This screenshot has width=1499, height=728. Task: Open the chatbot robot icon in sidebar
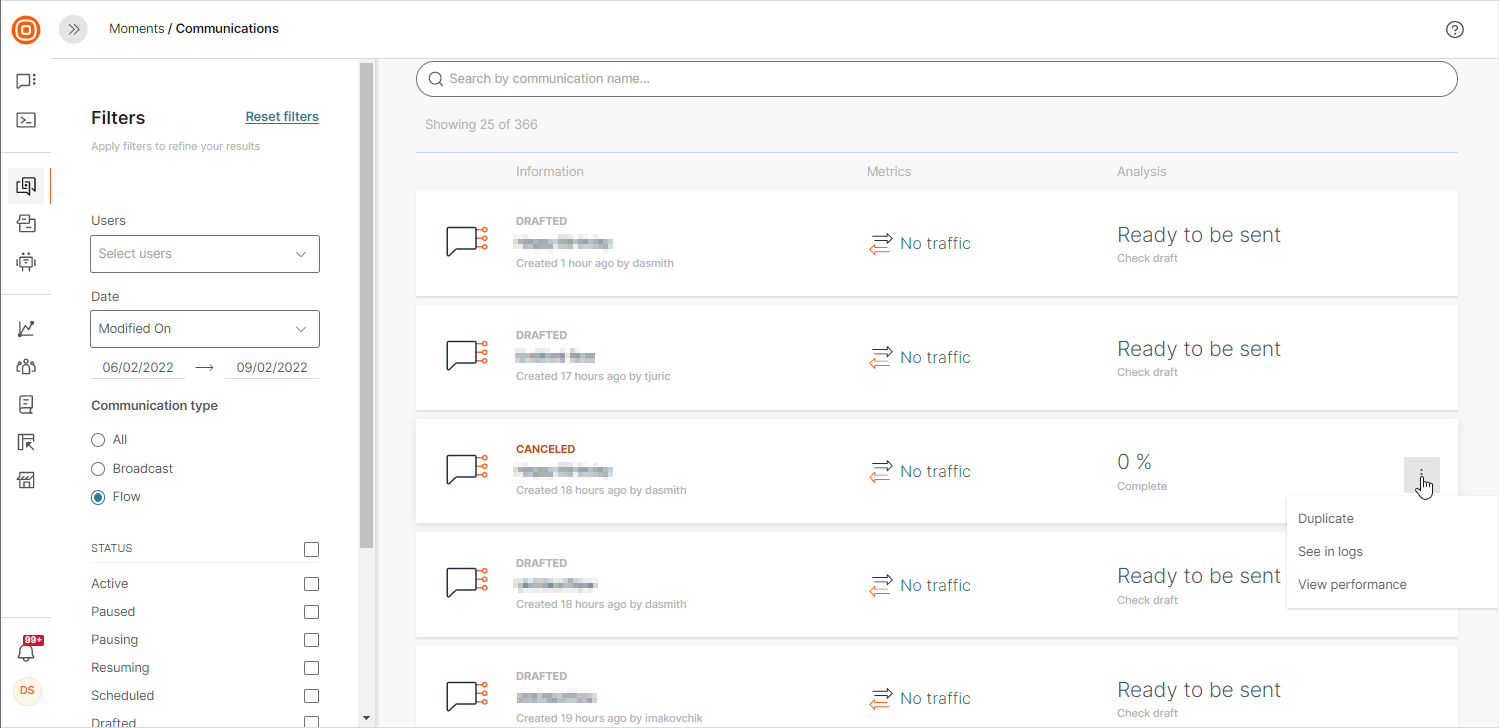pos(26,262)
